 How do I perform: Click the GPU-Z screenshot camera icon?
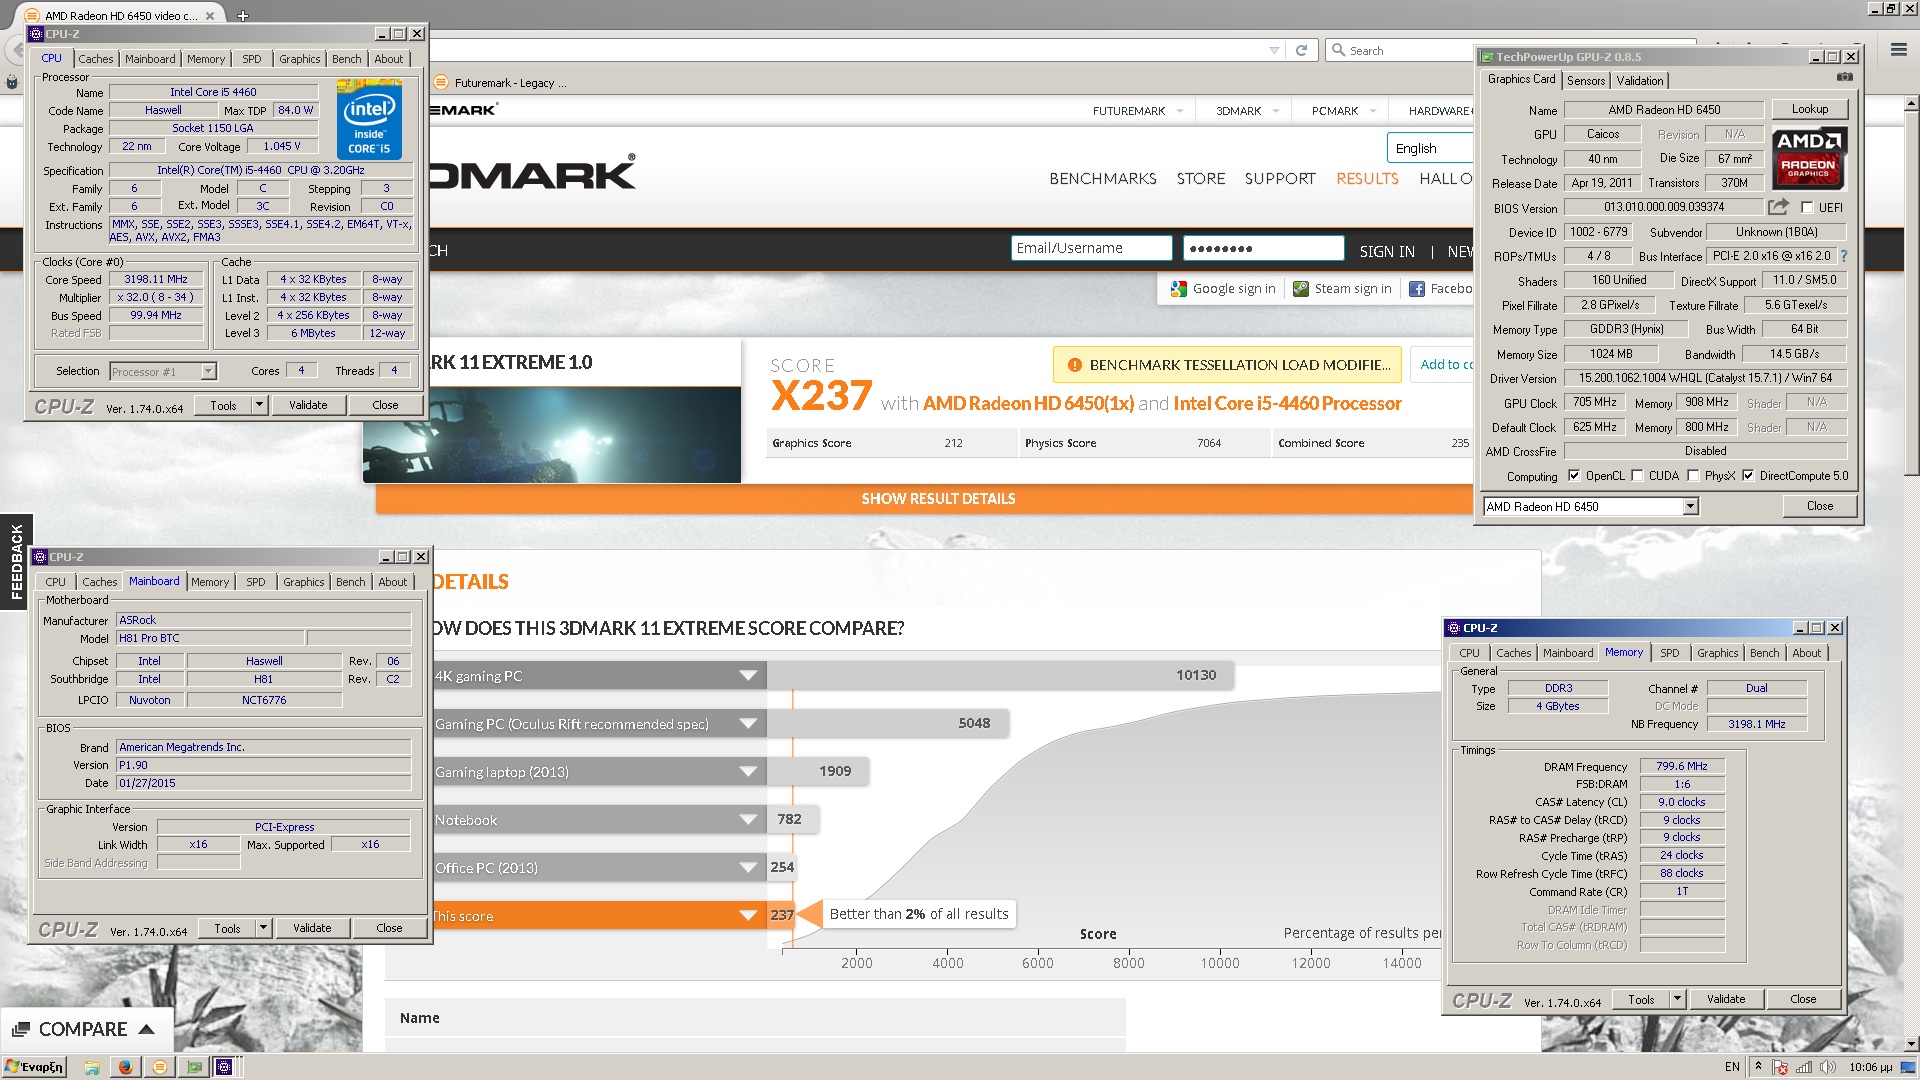pos(1845,77)
